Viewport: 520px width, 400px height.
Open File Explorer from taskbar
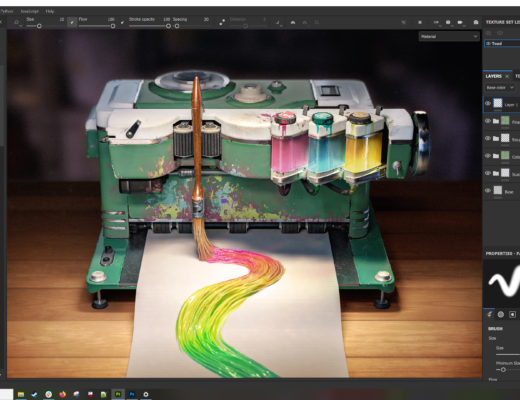coord(21,394)
